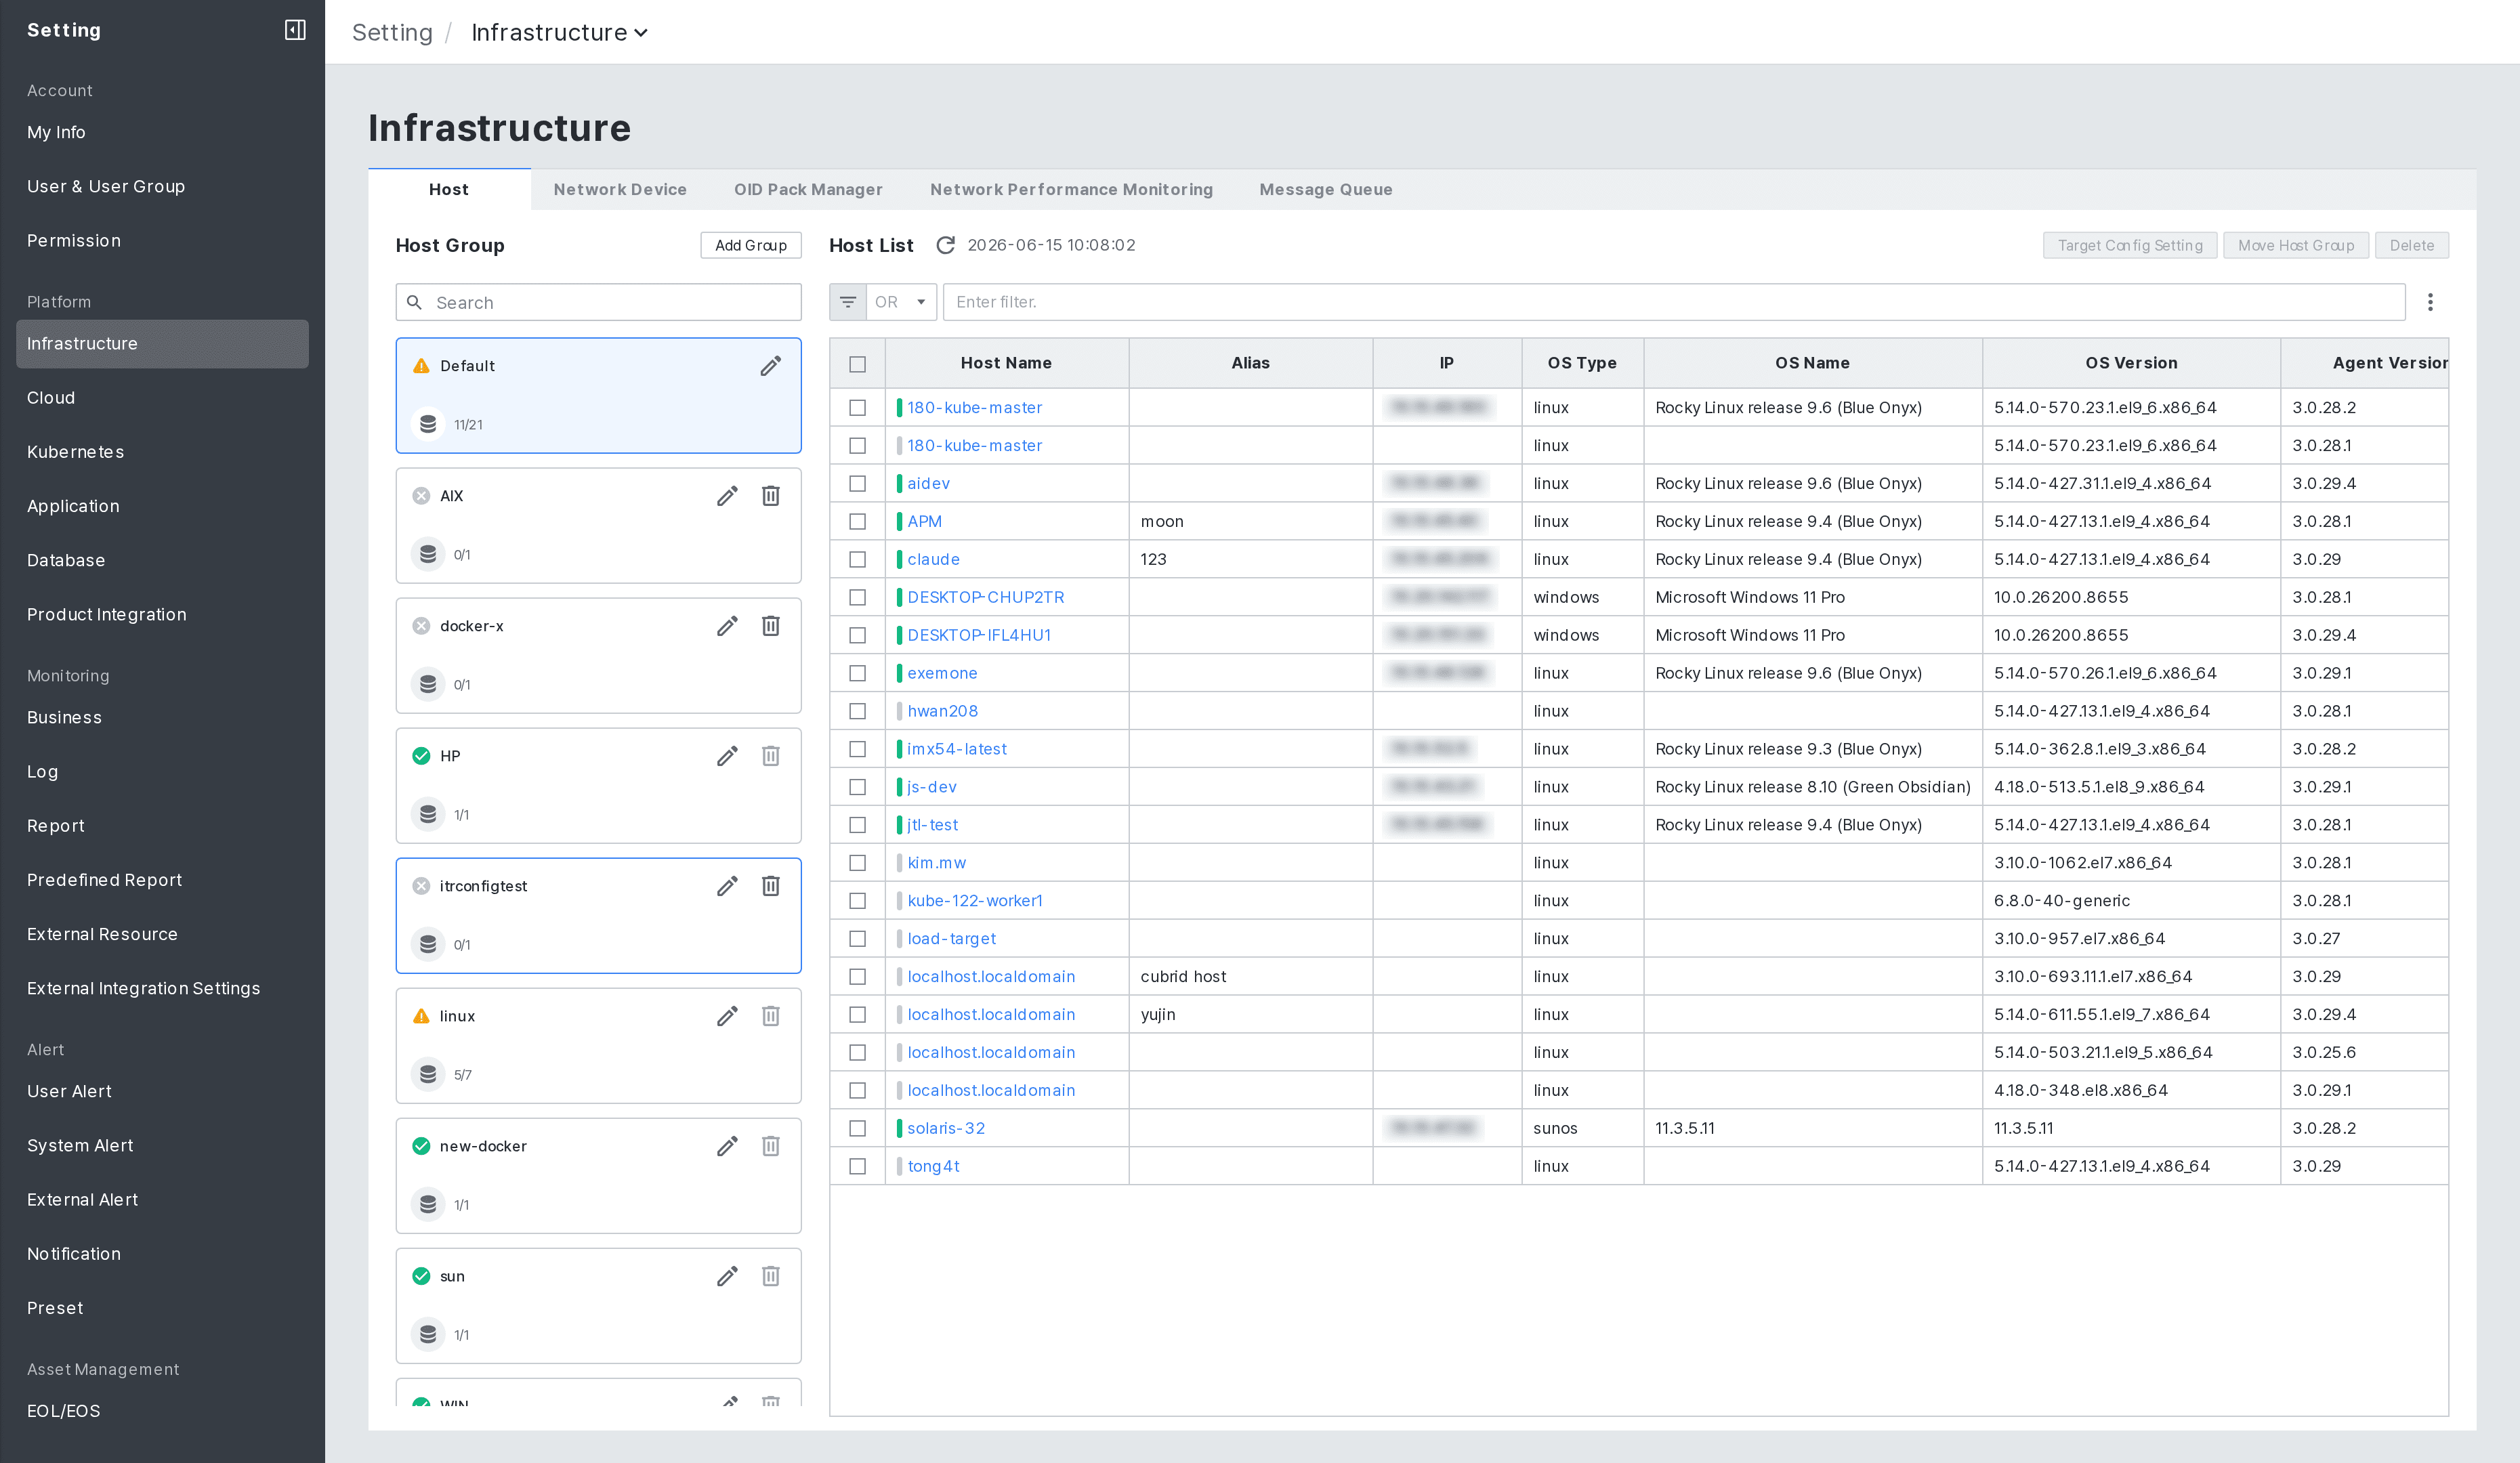Screen dimensions: 2520x1463
Task: Click the Add Group button
Action: point(750,245)
